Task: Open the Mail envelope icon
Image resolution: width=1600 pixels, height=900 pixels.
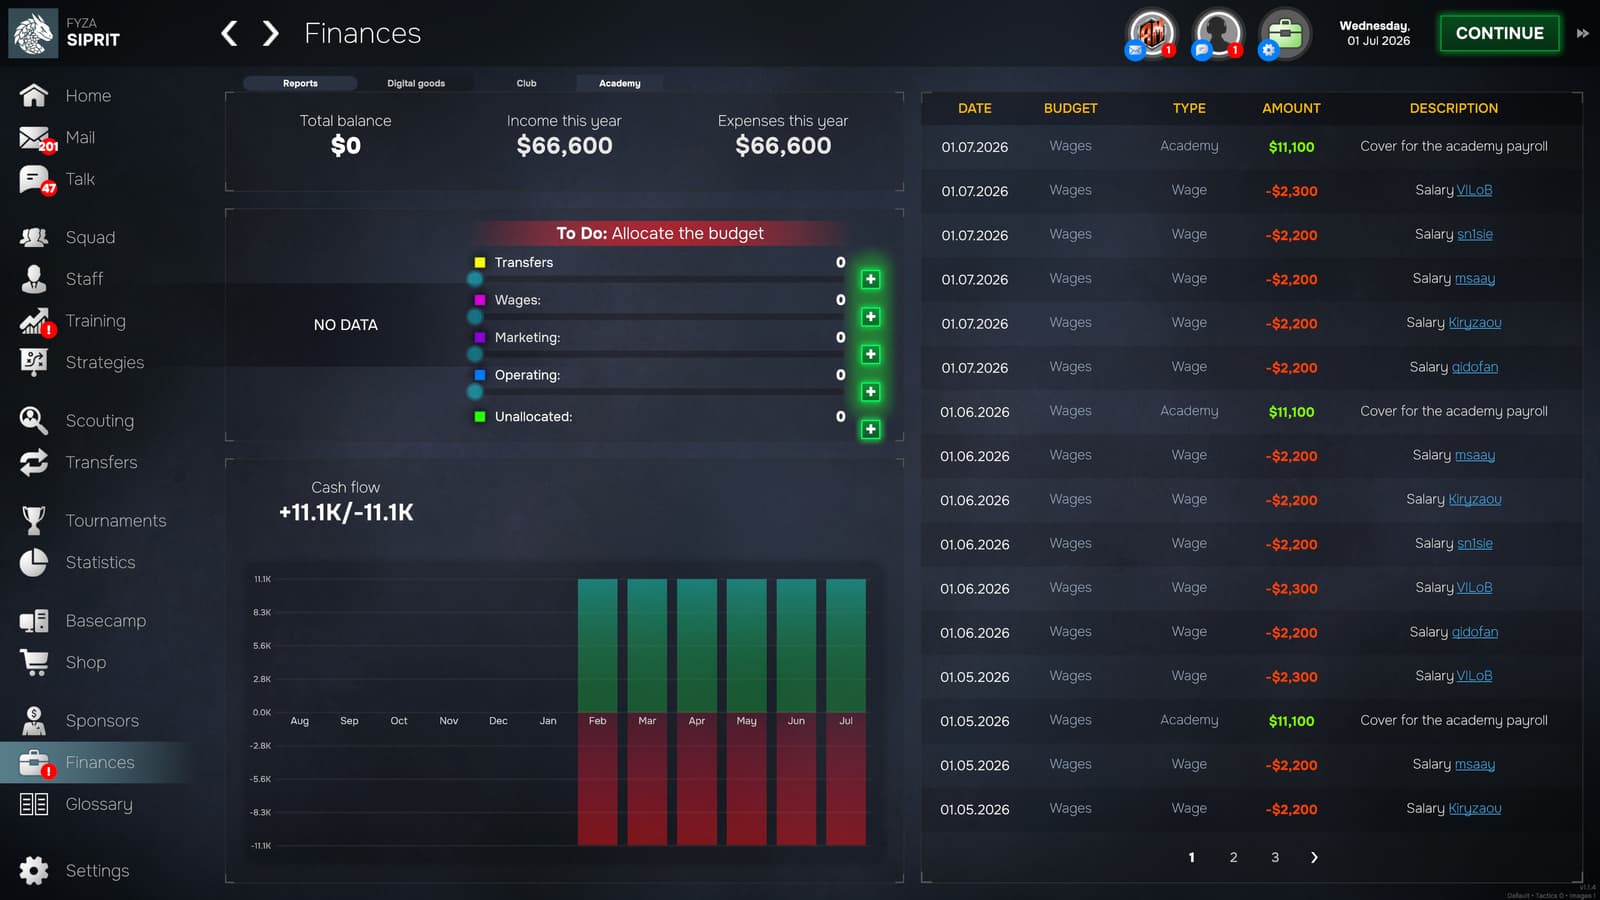Action: [35, 138]
